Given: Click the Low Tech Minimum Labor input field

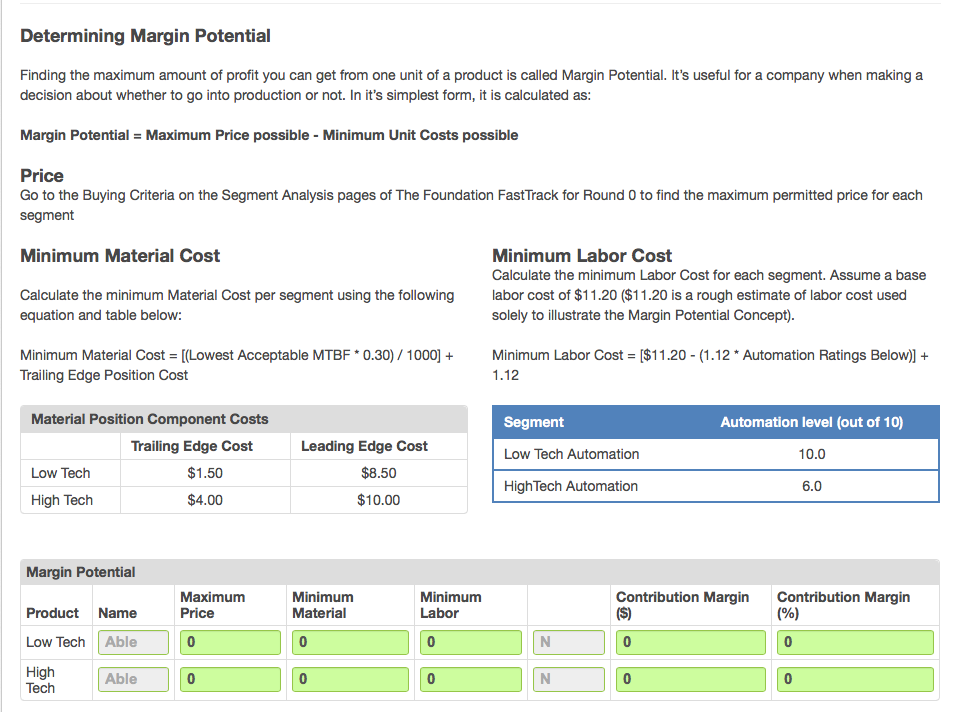Looking at the screenshot, I should (x=470, y=641).
